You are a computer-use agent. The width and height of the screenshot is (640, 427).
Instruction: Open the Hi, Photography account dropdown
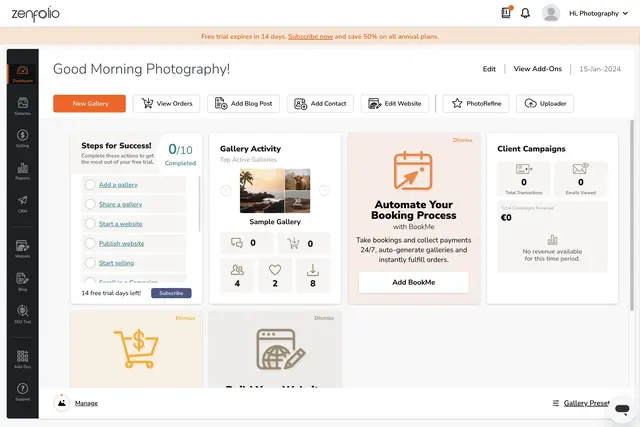coord(598,13)
